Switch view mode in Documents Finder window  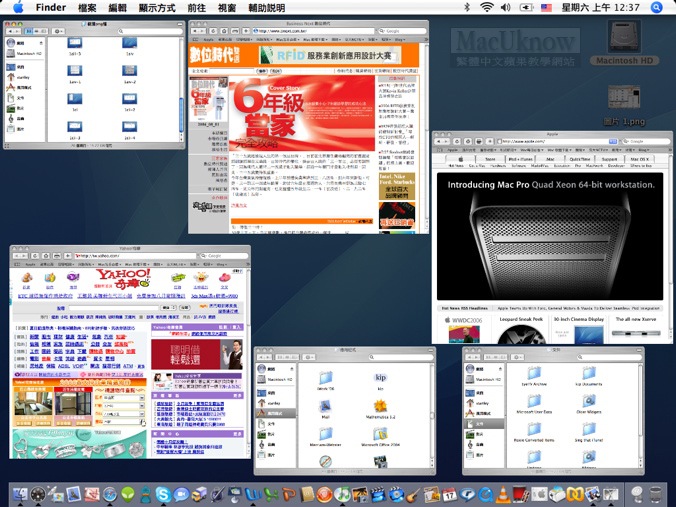click(x=495, y=357)
